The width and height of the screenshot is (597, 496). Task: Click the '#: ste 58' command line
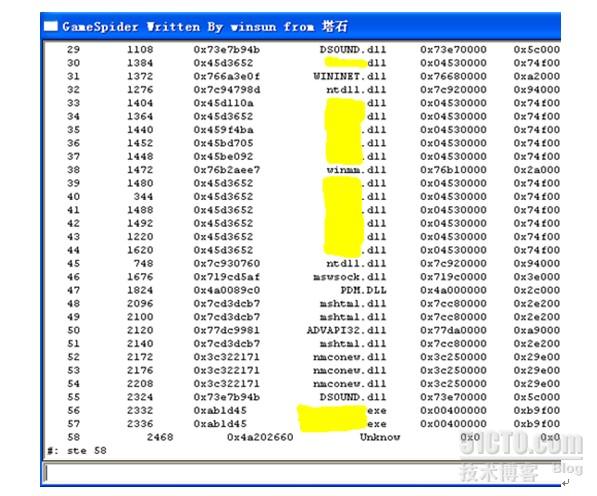coord(77,451)
